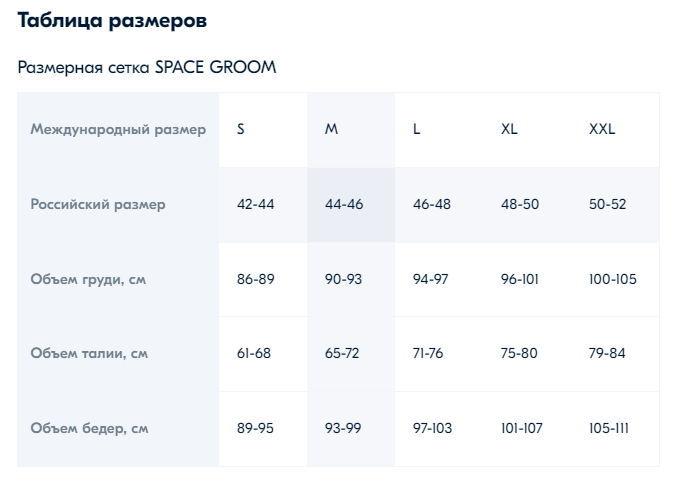This screenshot has width=677, height=489.
Task: Click the 'Объем талии, см' row label
Action: point(89,354)
